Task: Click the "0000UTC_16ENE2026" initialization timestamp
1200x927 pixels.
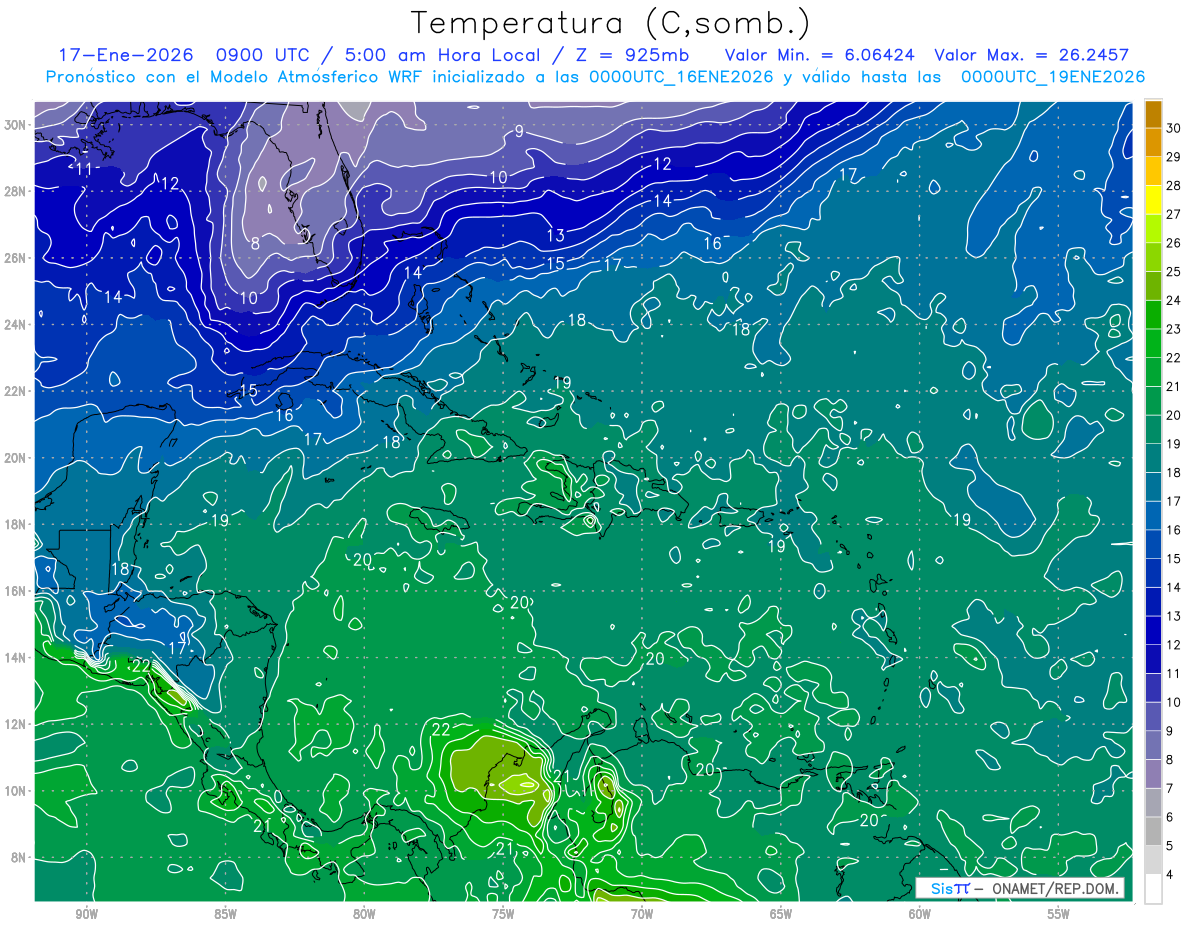Action: click(x=681, y=77)
